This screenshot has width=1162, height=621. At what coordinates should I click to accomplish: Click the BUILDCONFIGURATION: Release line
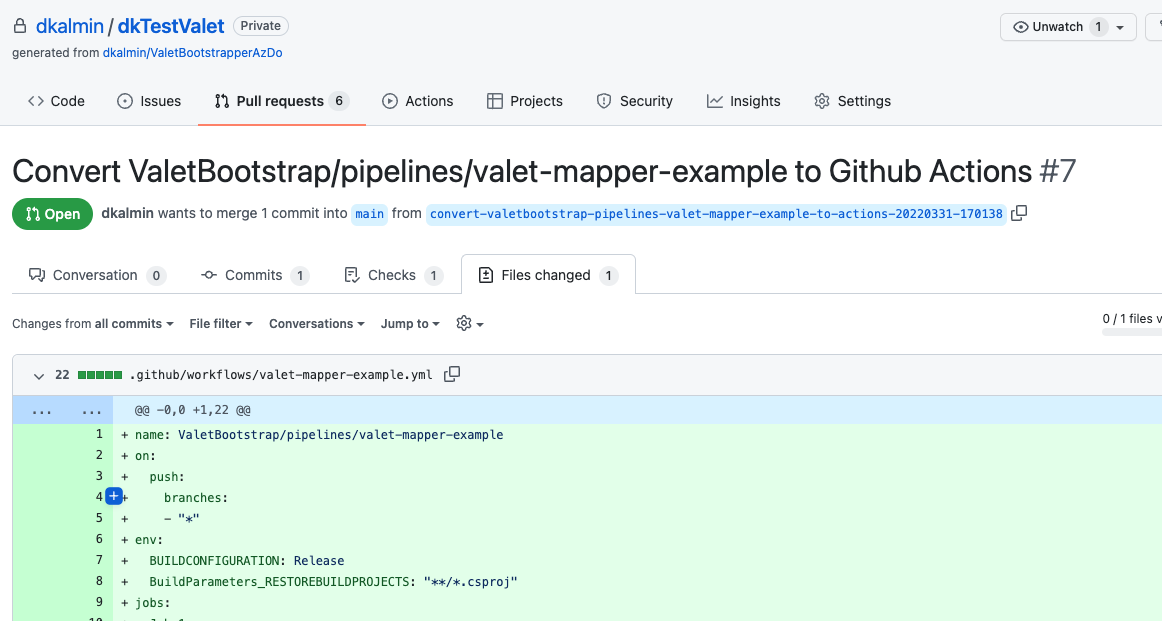[x=247, y=561]
